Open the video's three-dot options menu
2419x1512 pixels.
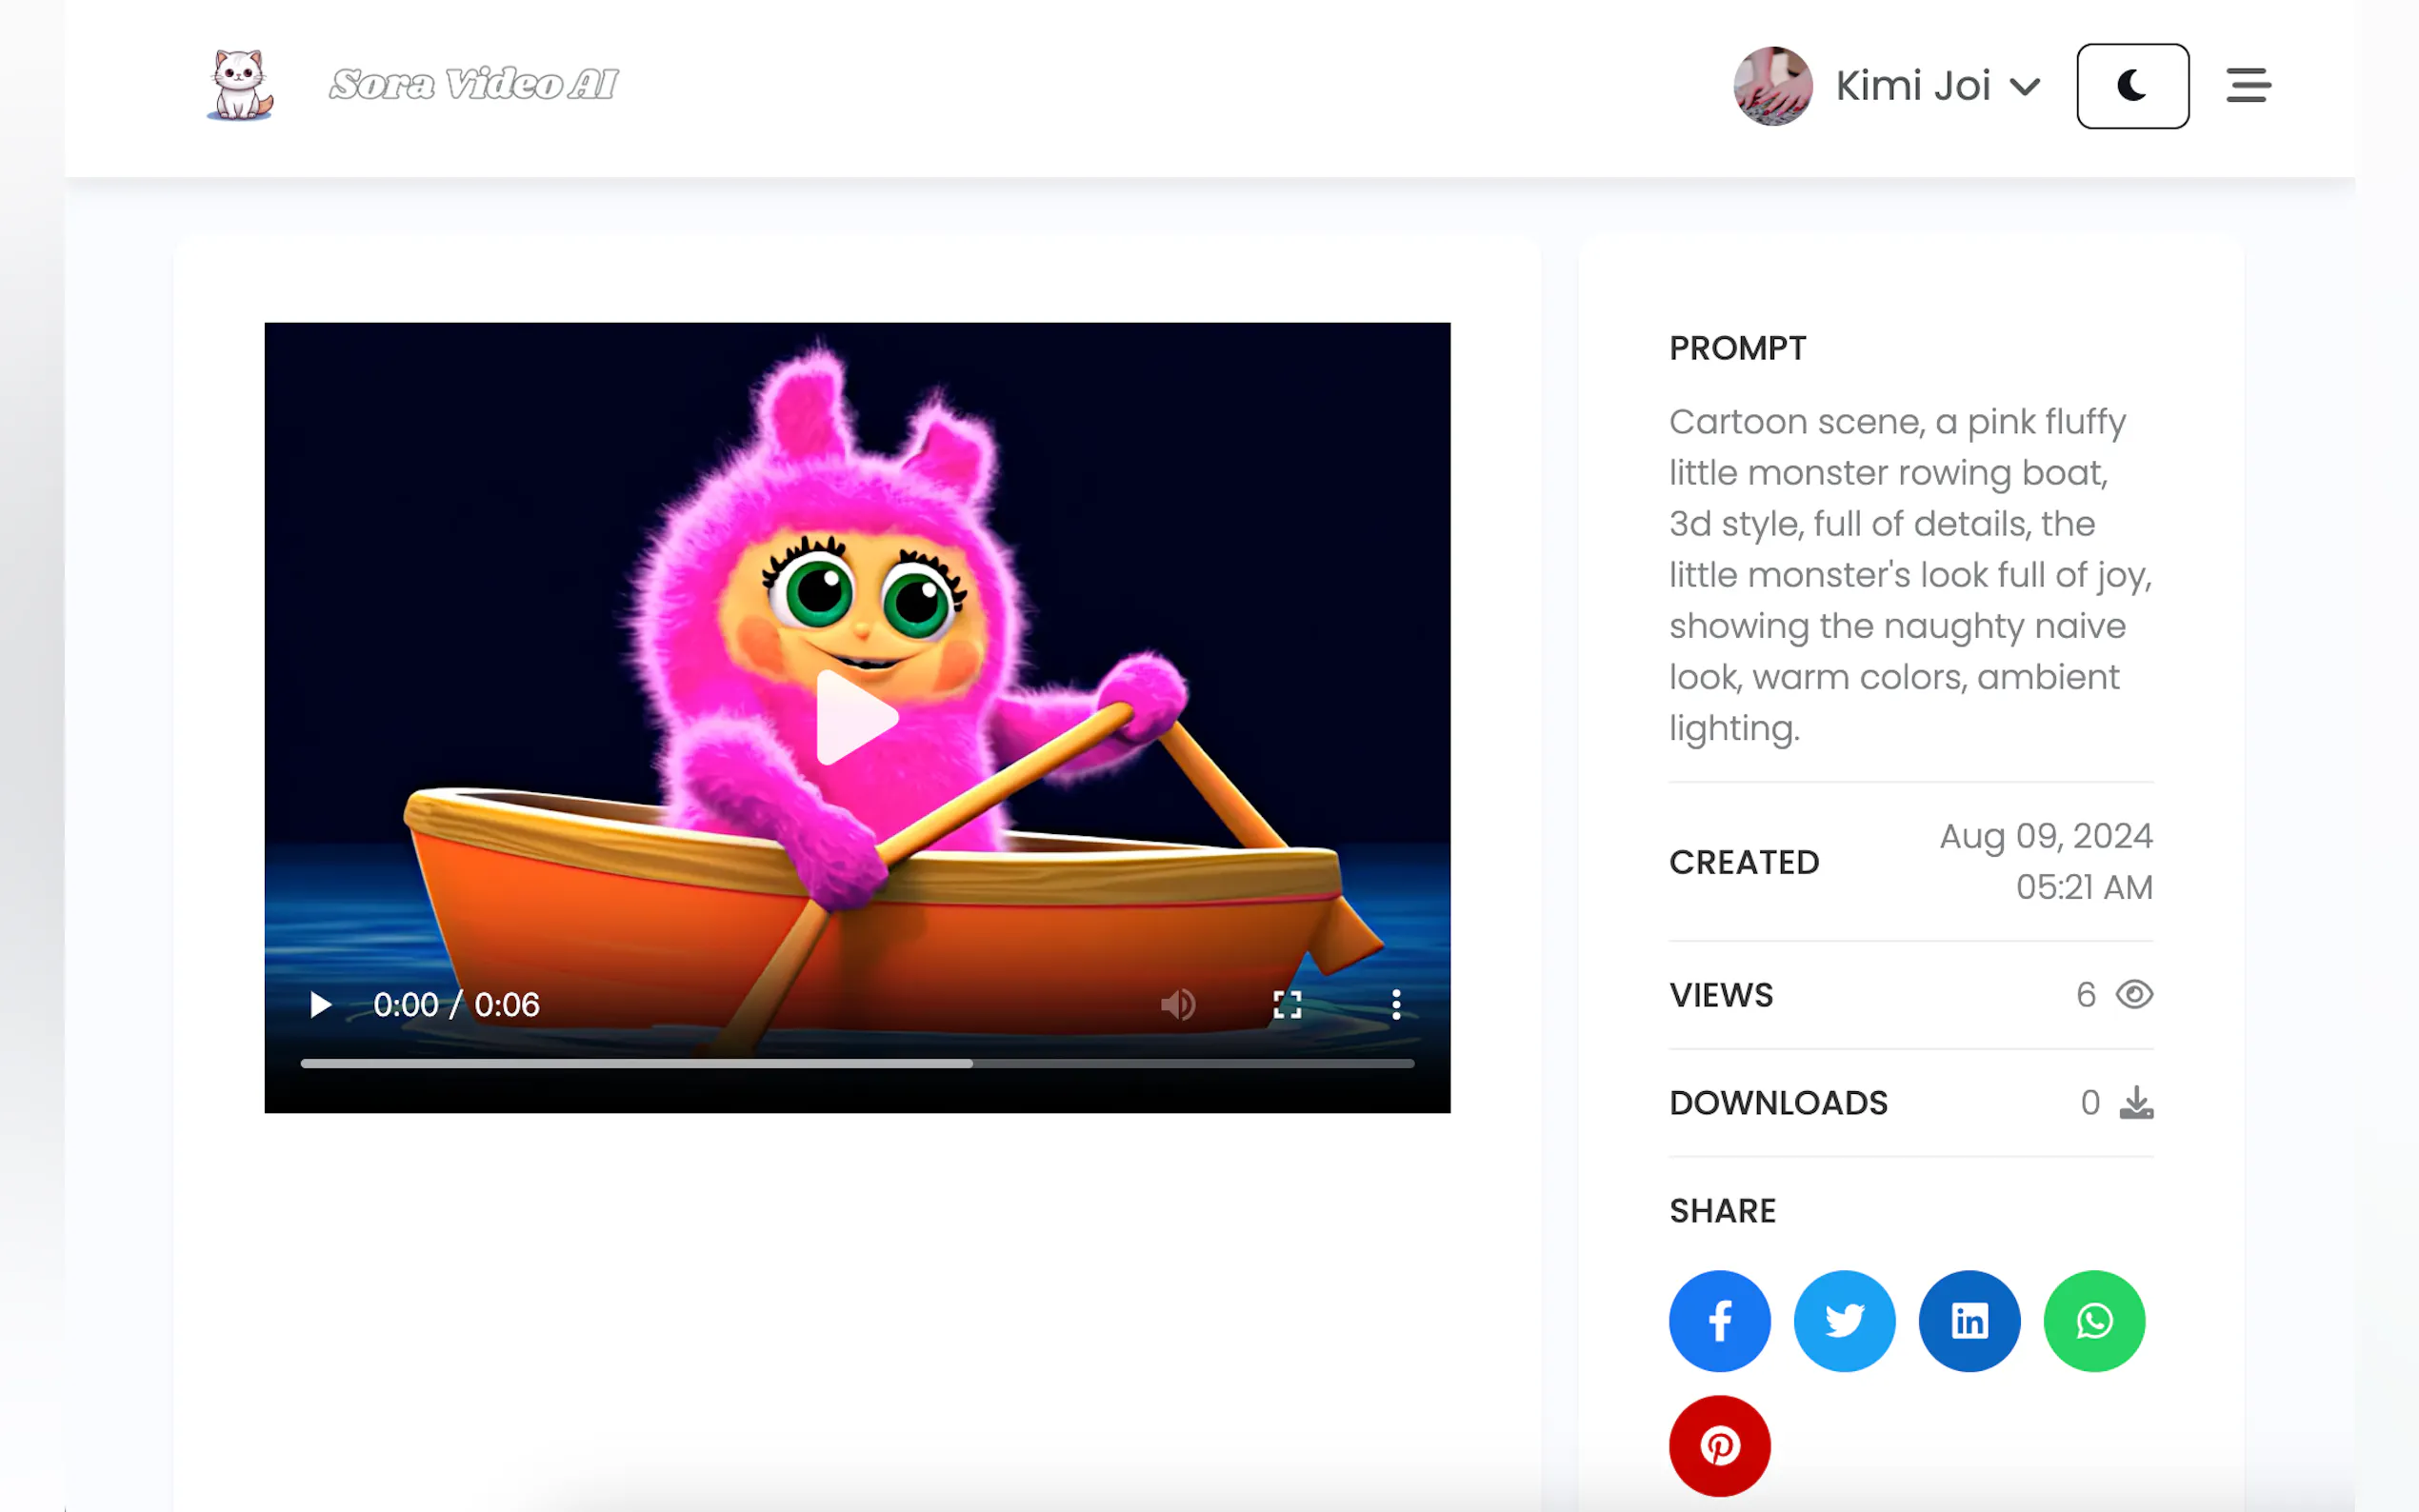pyautogui.click(x=1396, y=1004)
